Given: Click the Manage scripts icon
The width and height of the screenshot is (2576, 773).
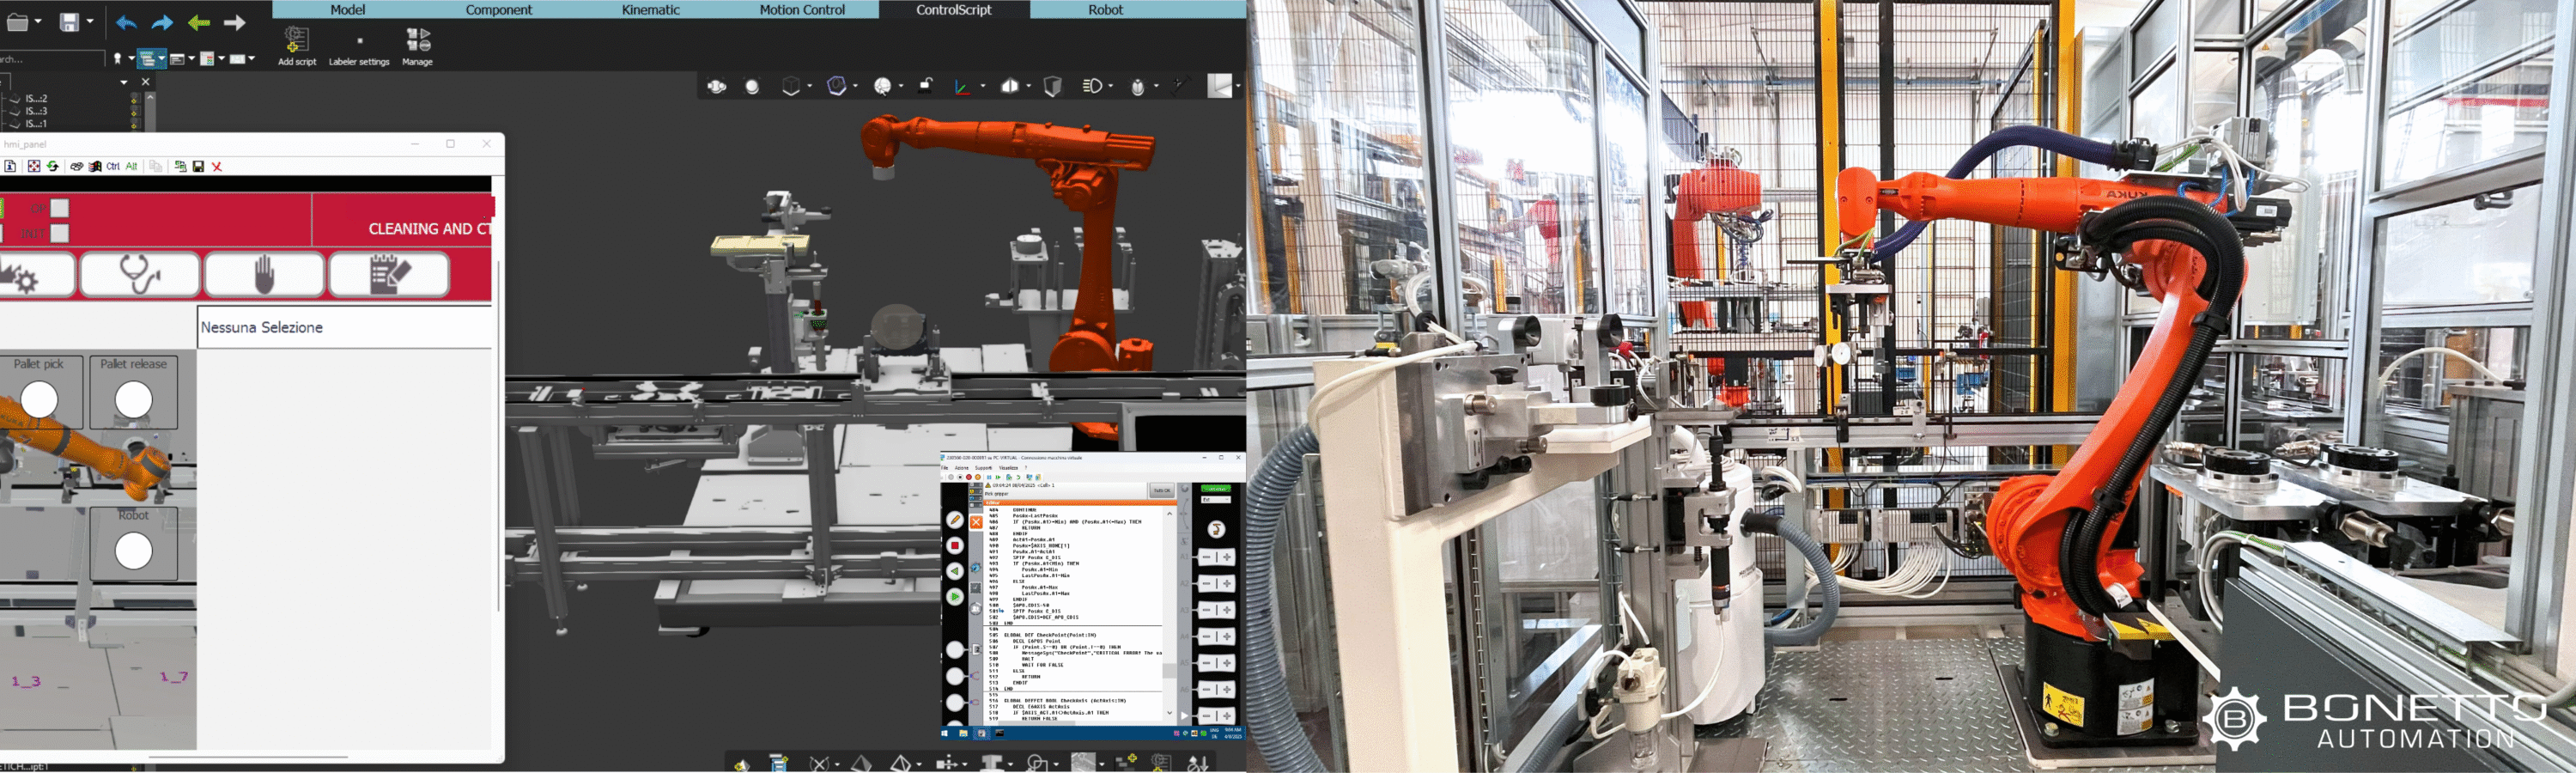Looking at the screenshot, I should (417, 41).
